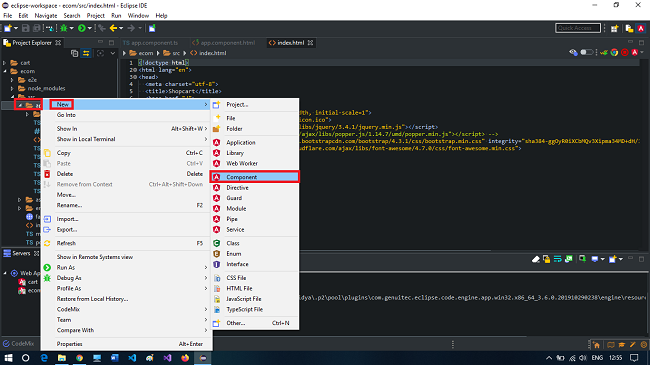Image resolution: width=650 pixels, height=365 pixels.
Task: Select JavaScript File in the submenu
Action: (254, 299)
